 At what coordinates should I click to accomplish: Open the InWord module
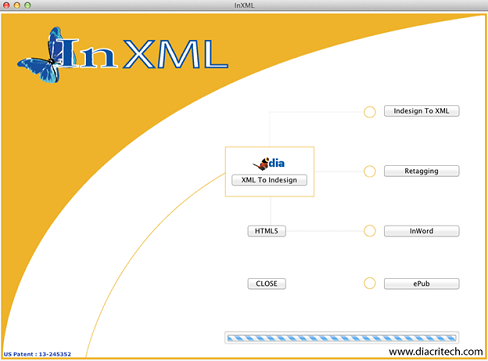click(x=421, y=231)
